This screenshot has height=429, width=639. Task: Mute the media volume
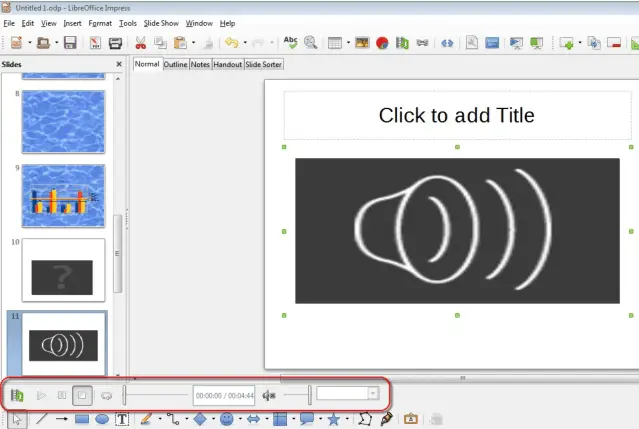[269, 395]
